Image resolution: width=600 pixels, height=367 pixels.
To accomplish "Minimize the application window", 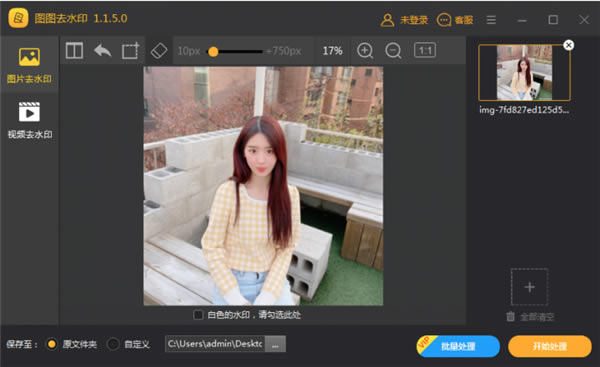I will coord(522,20).
